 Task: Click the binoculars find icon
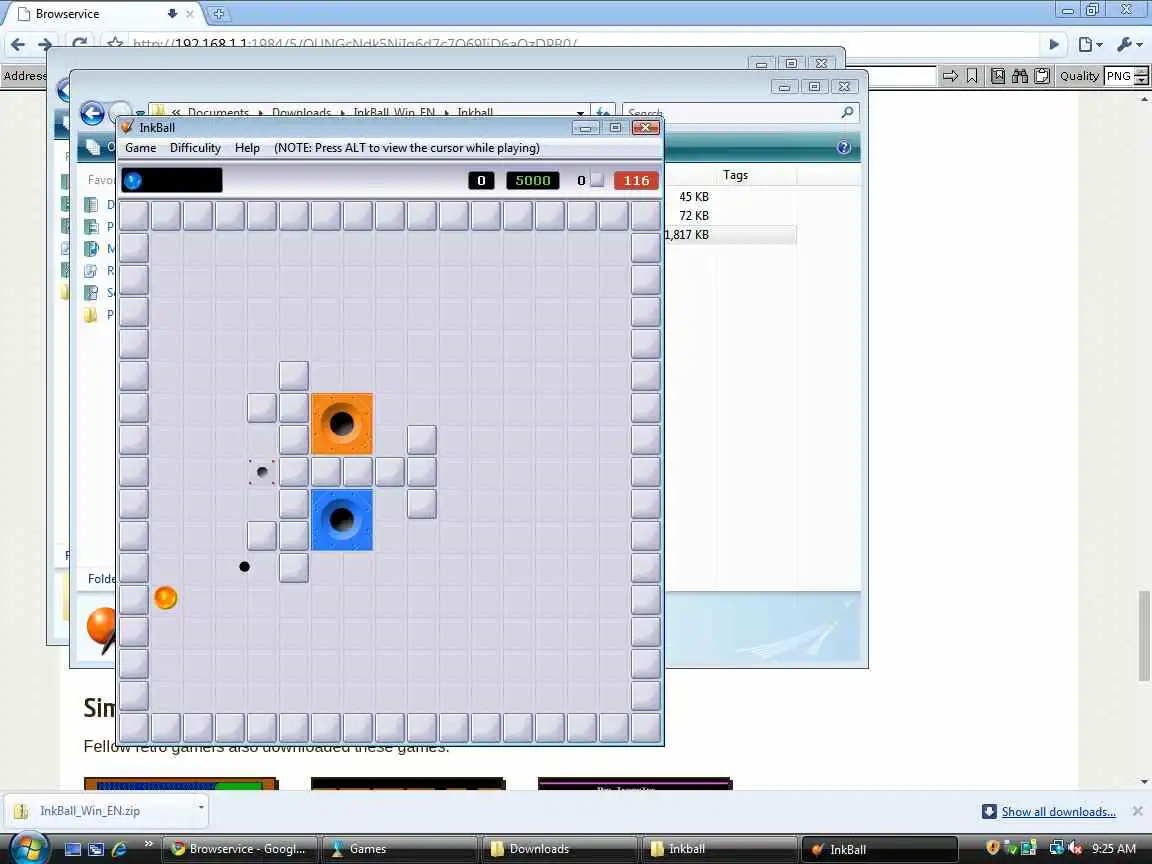1020,76
